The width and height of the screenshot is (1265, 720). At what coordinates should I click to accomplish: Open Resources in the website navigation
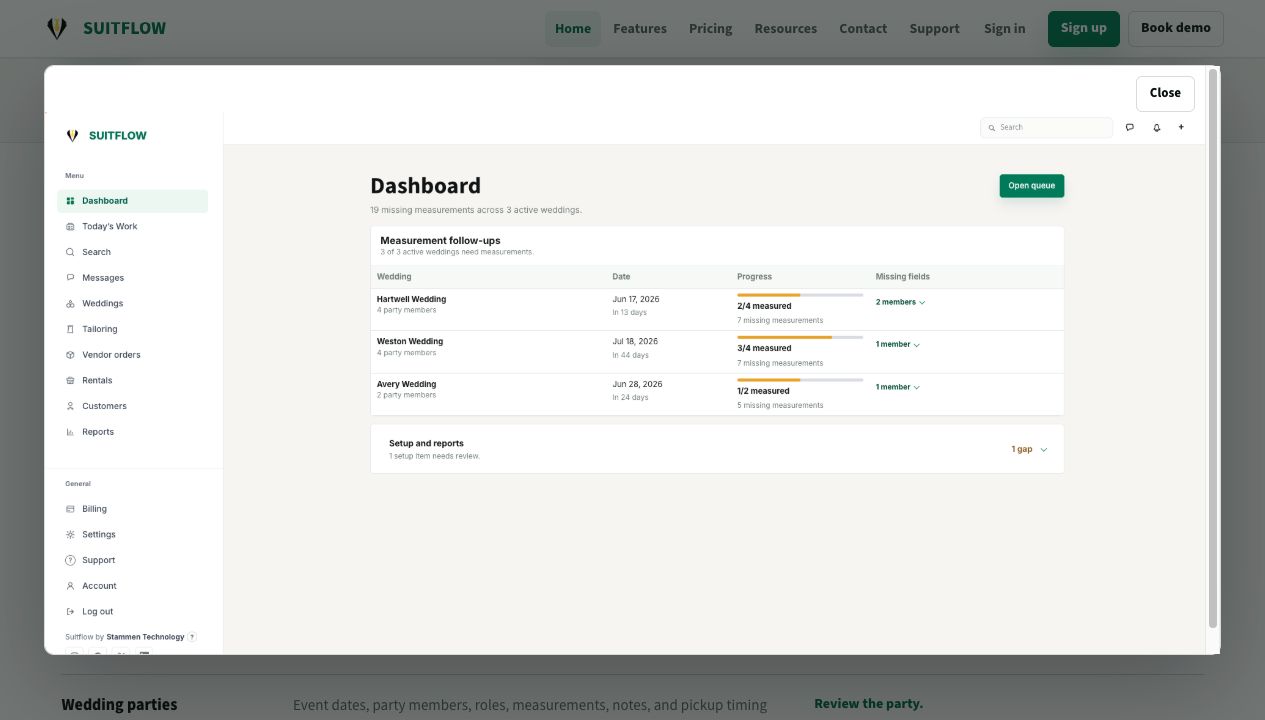click(786, 28)
